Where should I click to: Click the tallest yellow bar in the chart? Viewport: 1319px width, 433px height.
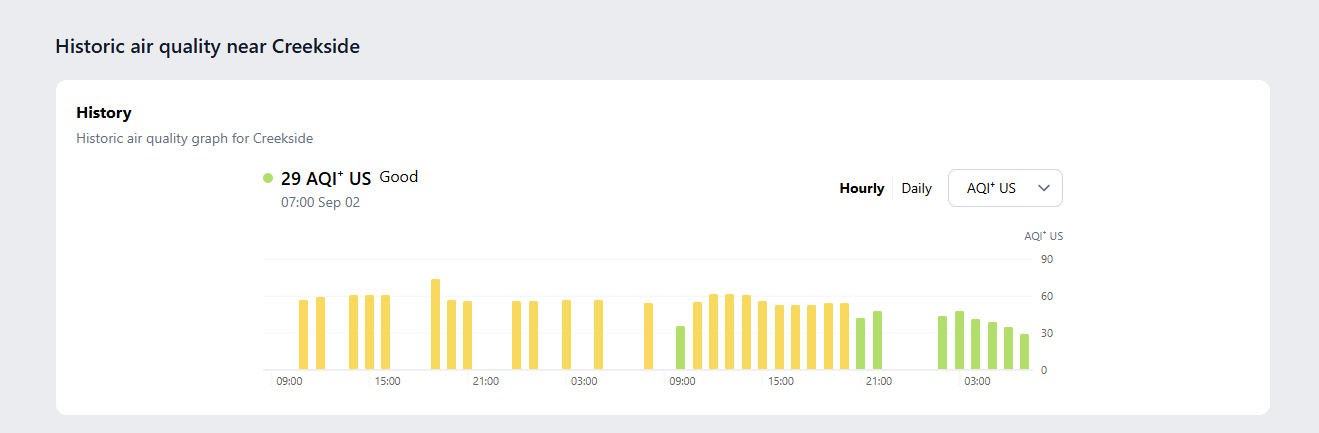click(435, 324)
